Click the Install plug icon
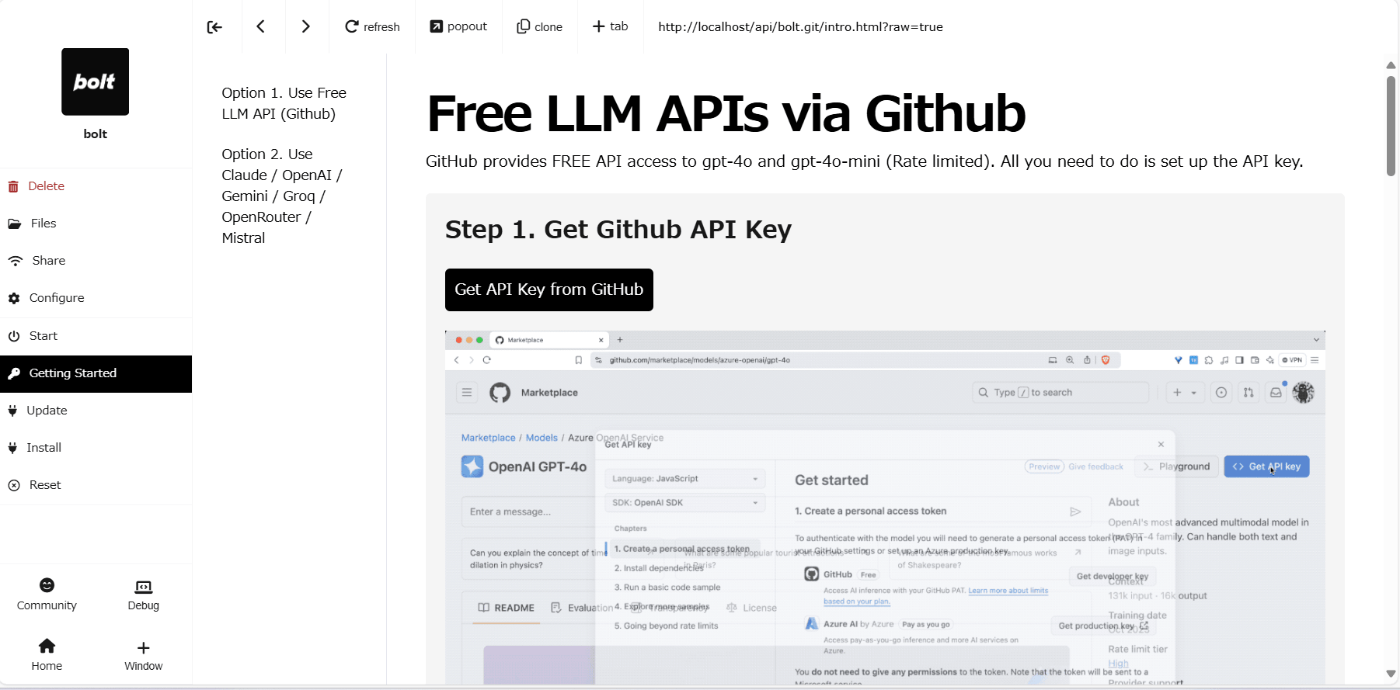 [x=13, y=448]
